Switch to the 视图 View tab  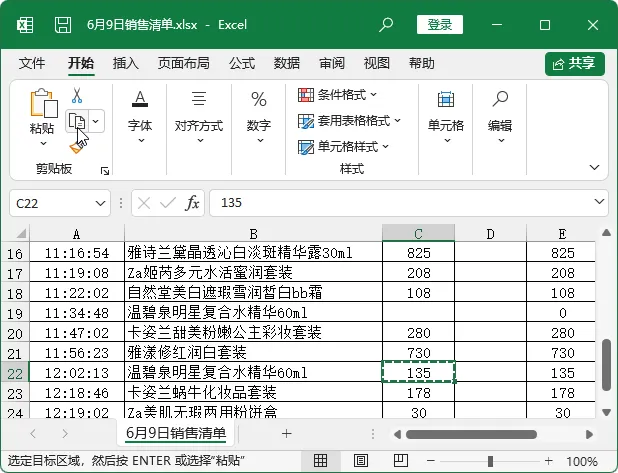[x=377, y=63]
